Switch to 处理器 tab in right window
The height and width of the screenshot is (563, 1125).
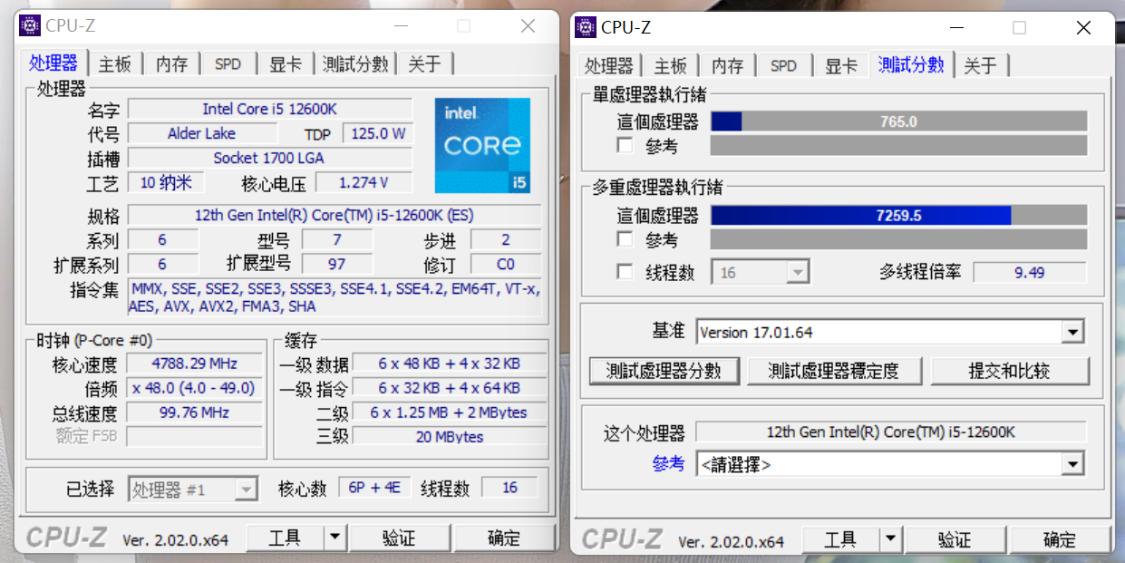point(608,66)
